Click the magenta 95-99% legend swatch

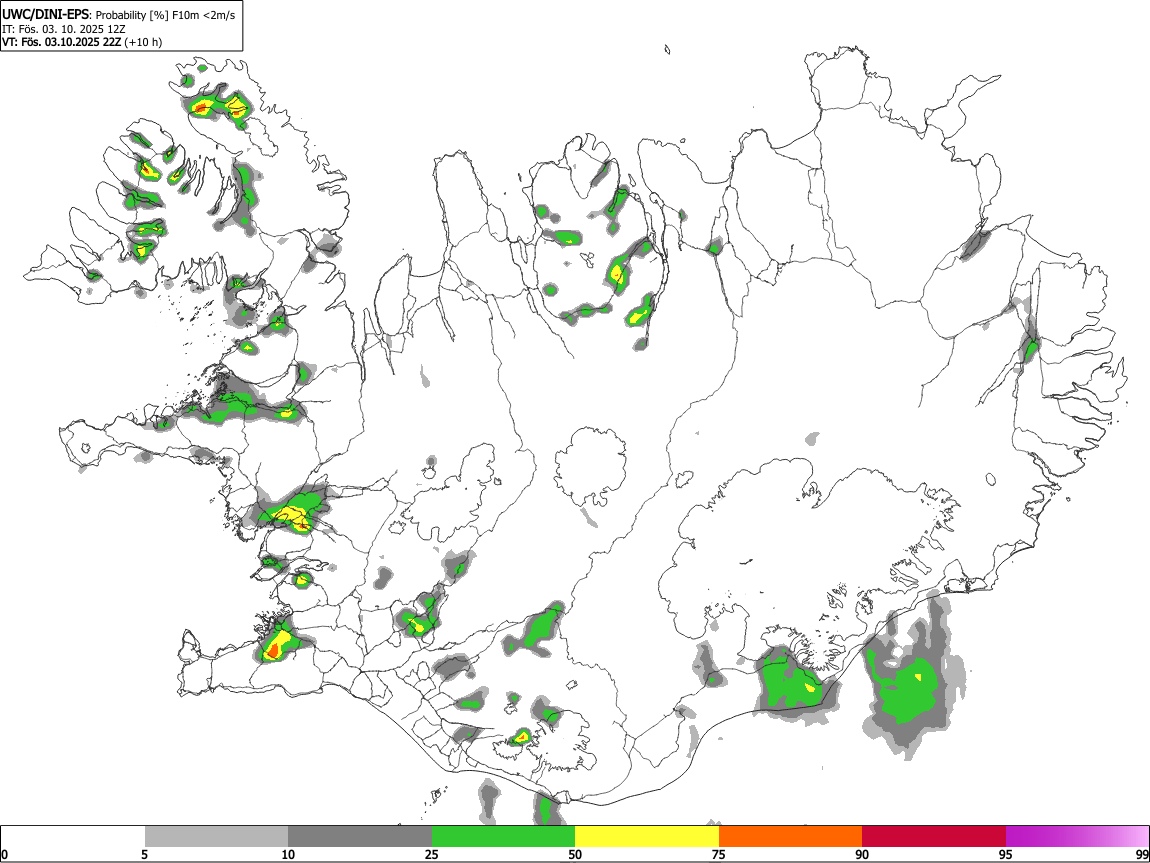pos(1077,836)
